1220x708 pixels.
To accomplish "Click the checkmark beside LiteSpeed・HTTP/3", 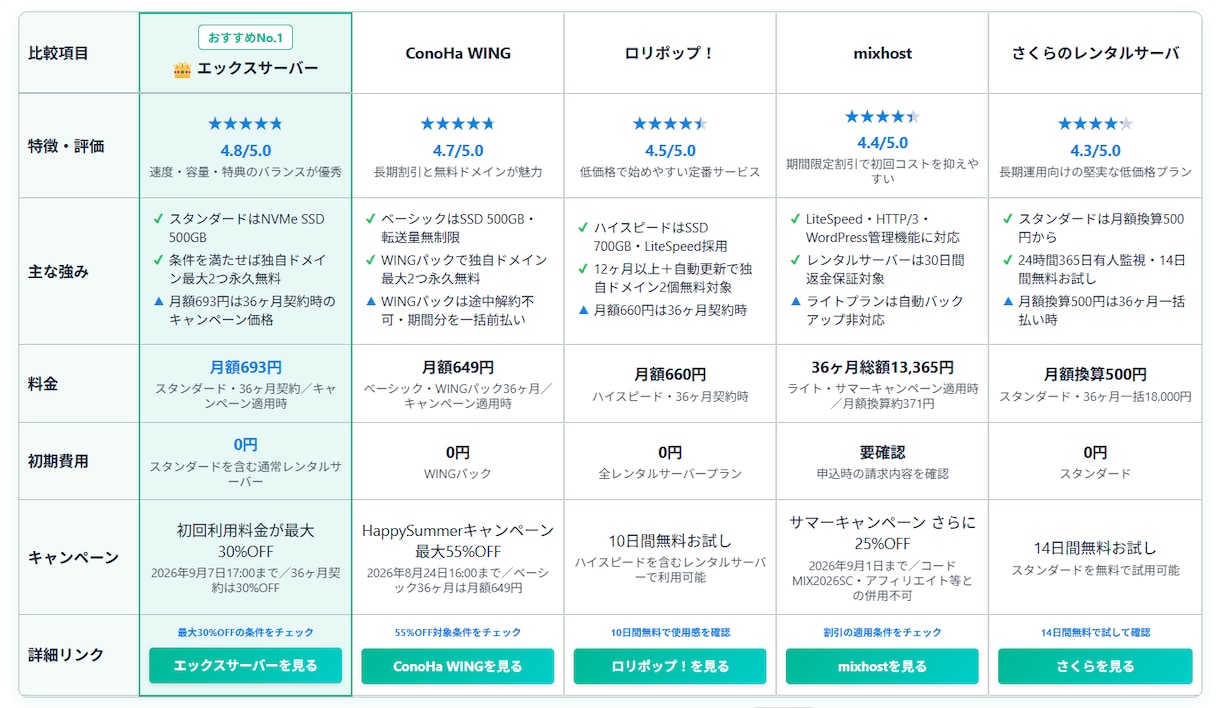I will (795, 219).
